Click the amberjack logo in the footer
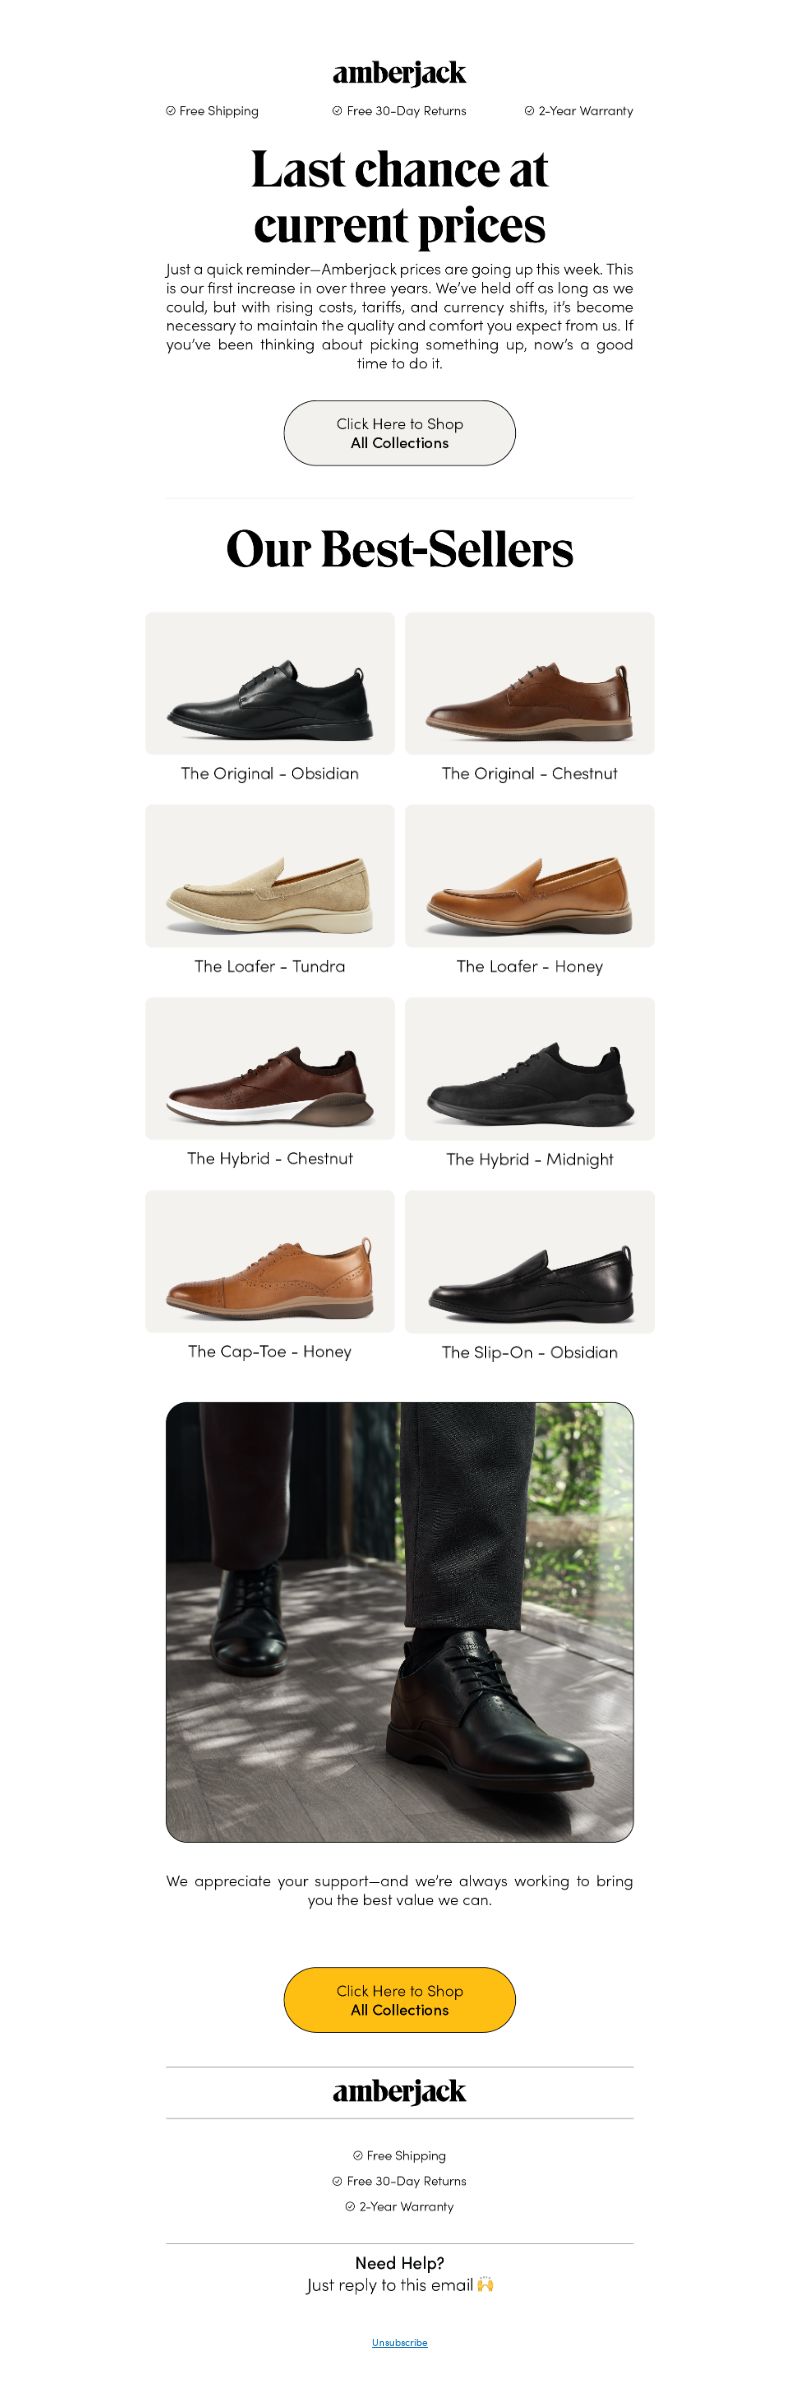 (x=399, y=2091)
